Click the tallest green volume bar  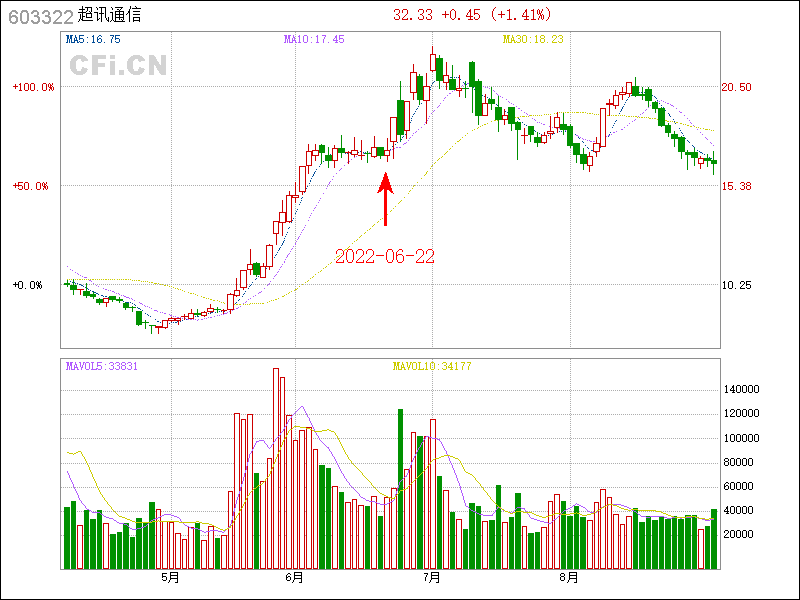(401, 489)
